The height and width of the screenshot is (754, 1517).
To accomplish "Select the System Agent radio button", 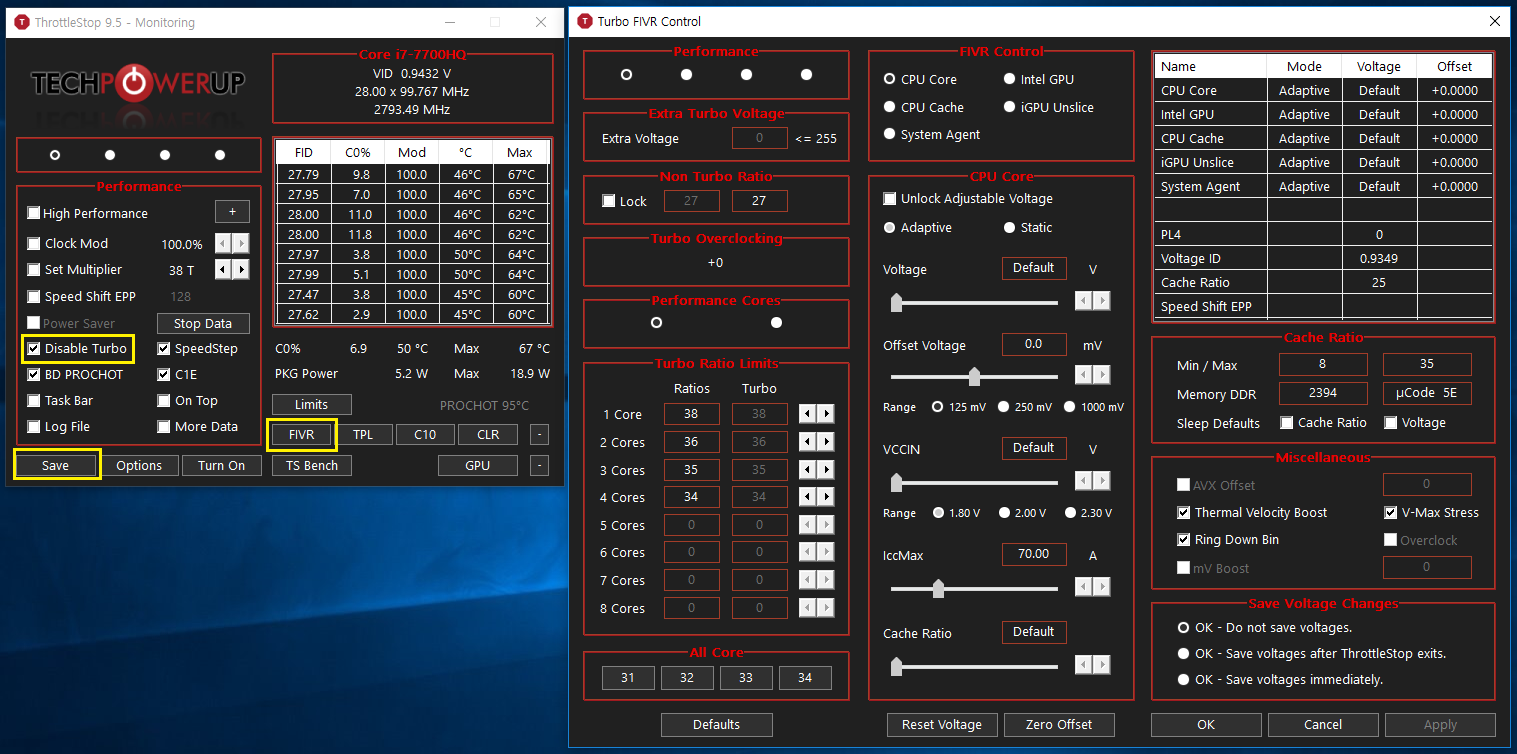I will [x=889, y=134].
